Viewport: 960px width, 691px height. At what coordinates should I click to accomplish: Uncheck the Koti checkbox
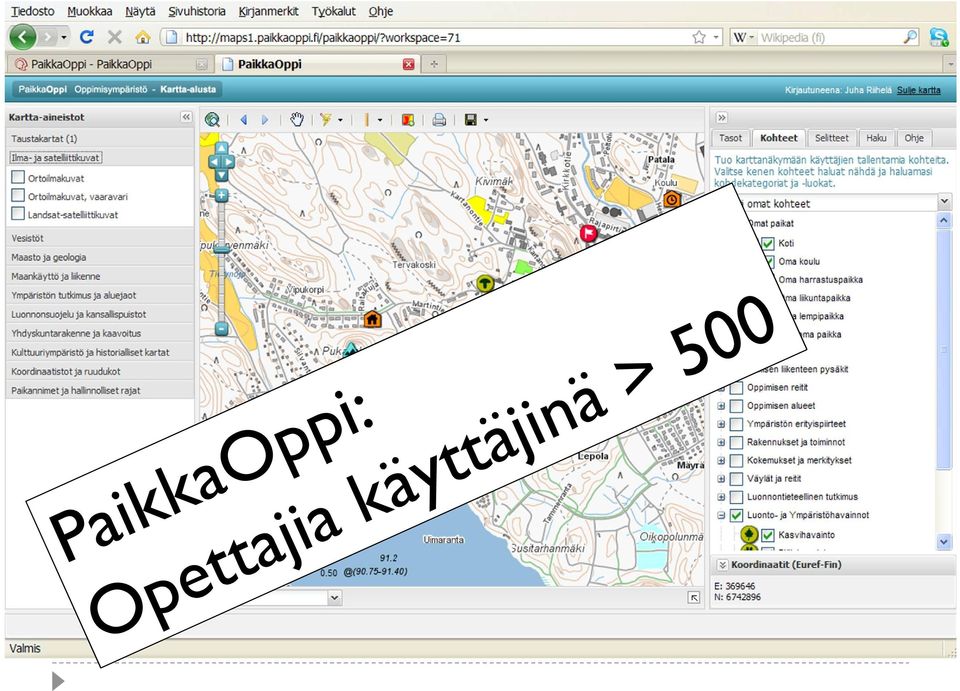[x=768, y=243]
